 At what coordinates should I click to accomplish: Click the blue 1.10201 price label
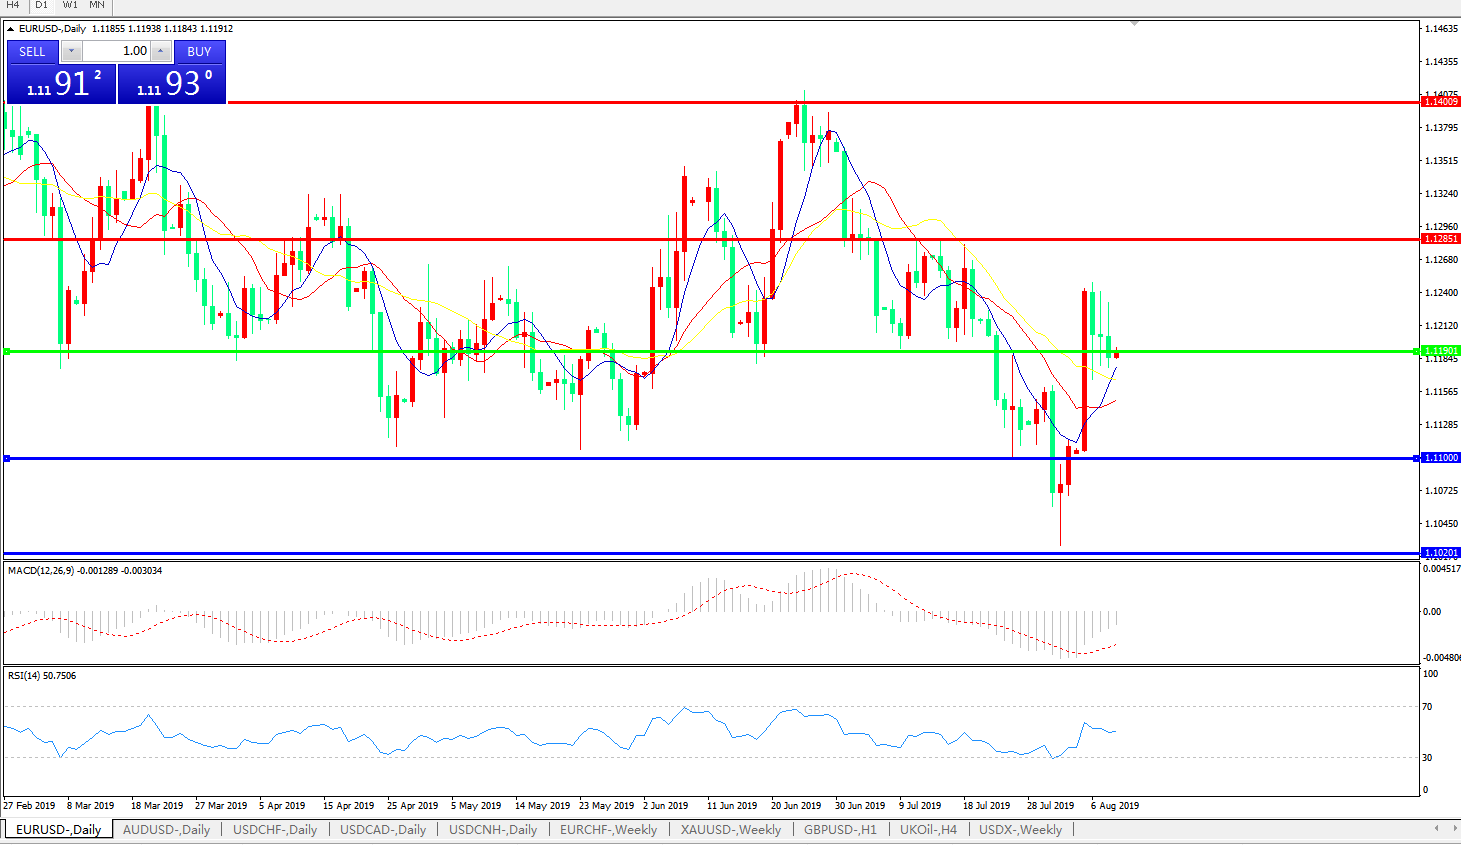pyautogui.click(x=1440, y=552)
